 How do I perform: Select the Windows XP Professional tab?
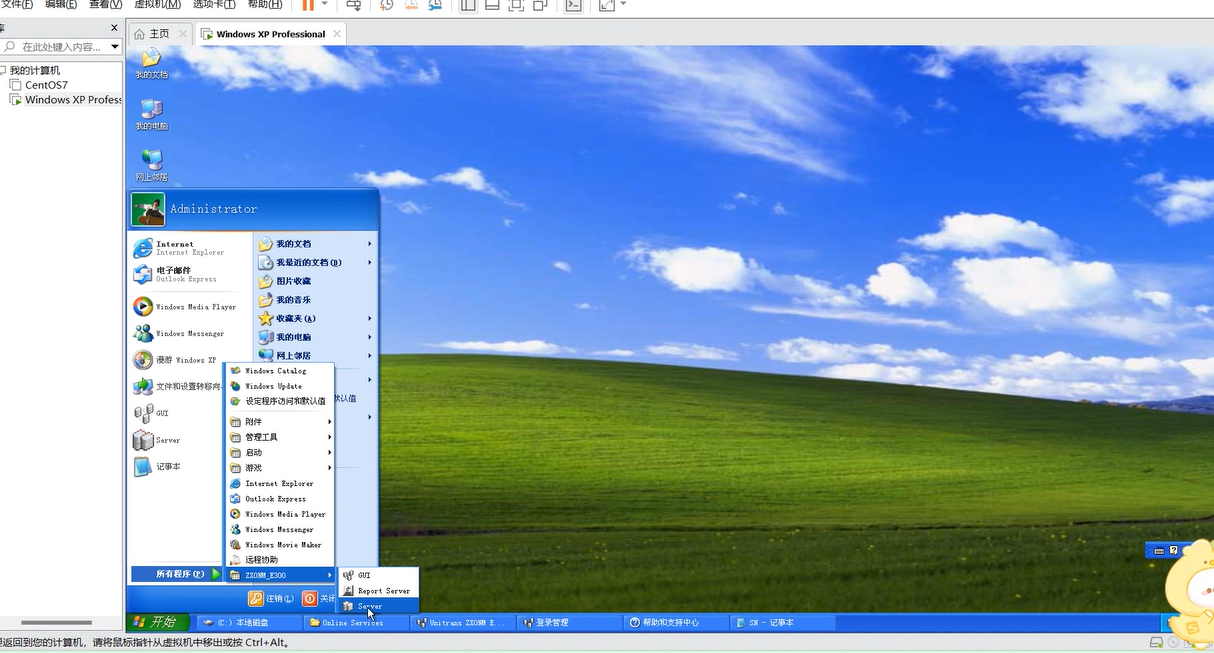pyautogui.click(x=270, y=34)
